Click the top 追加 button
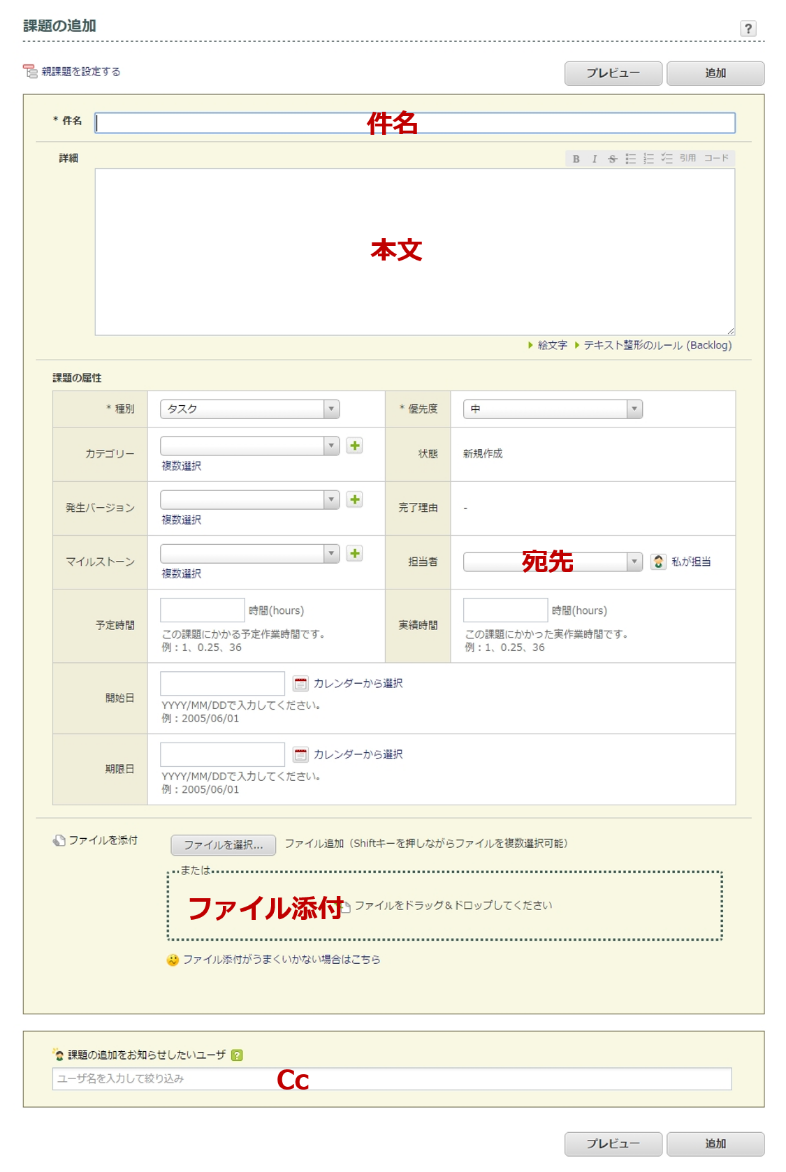Image resolution: width=786 pixels, height=1172 pixels. (715, 73)
